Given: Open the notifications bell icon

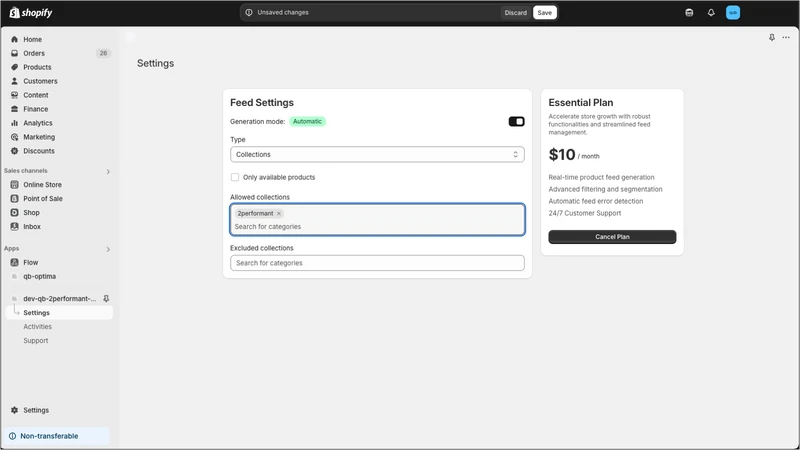Looking at the screenshot, I should pyautogui.click(x=711, y=13).
